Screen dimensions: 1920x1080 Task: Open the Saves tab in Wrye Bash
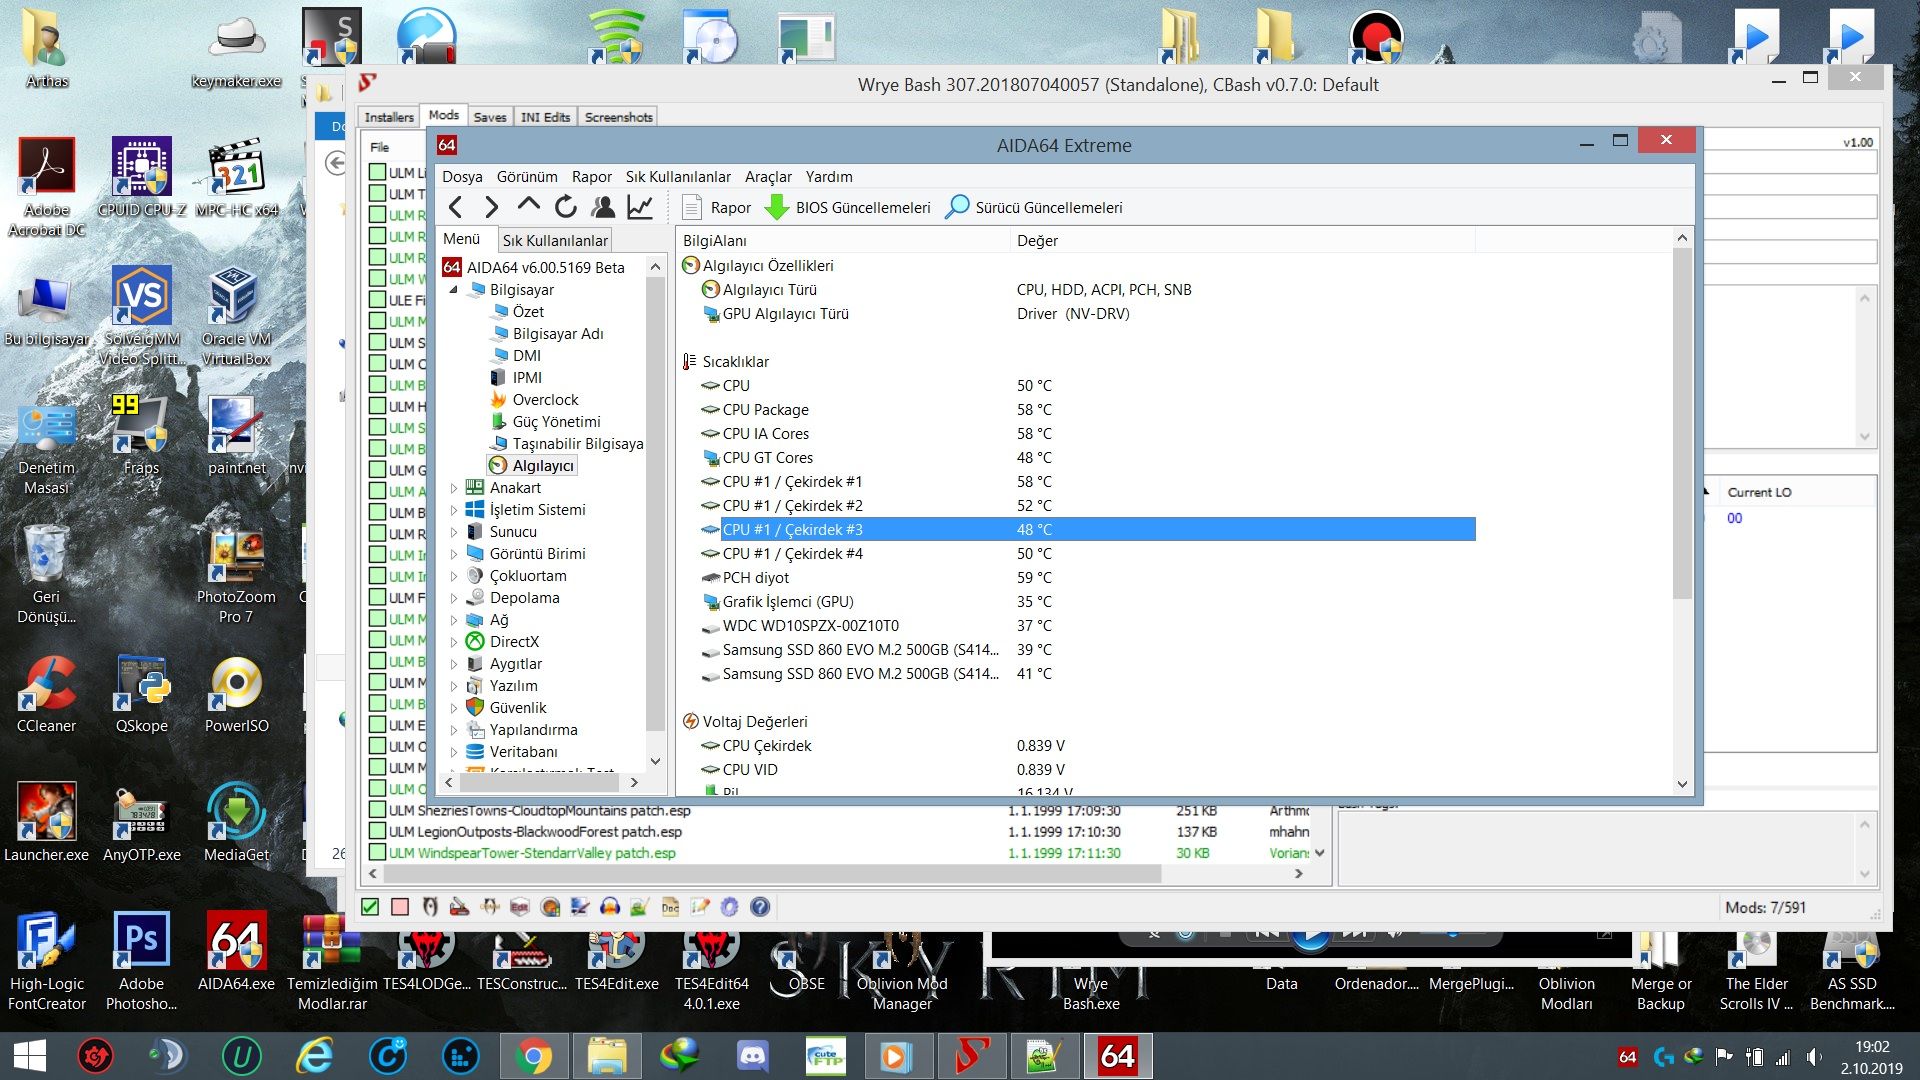point(489,117)
